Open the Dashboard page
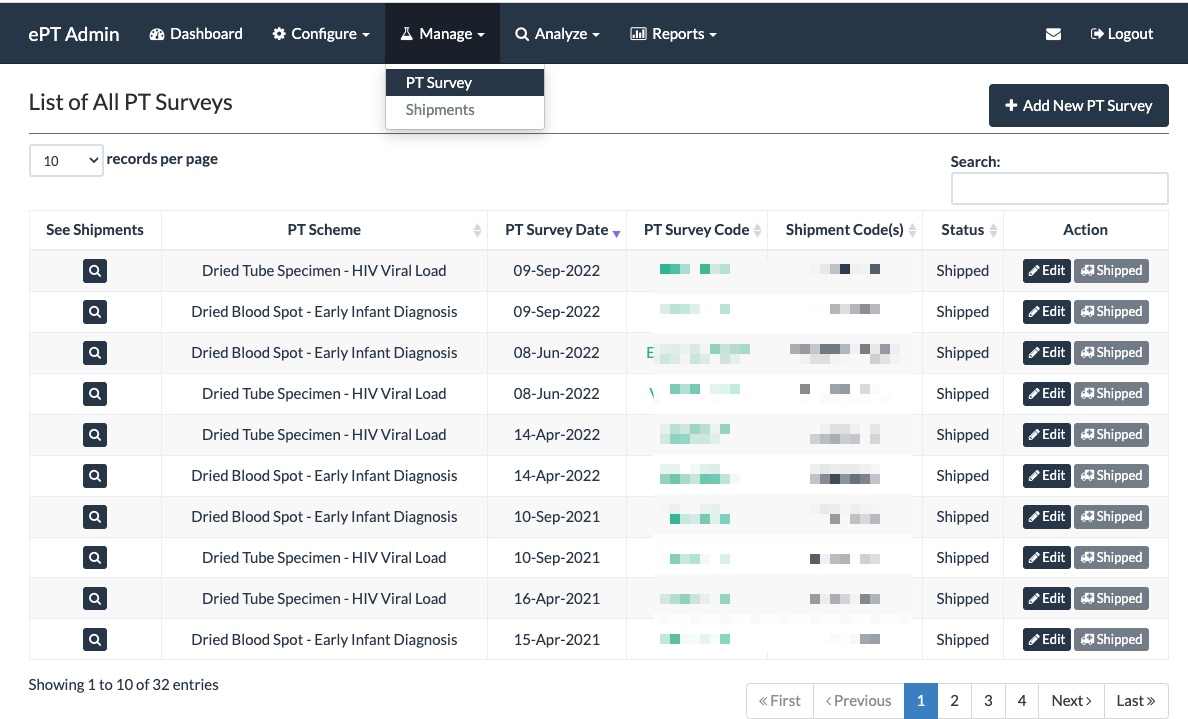Image resolution: width=1188 pixels, height=719 pixels. [196, 34]
